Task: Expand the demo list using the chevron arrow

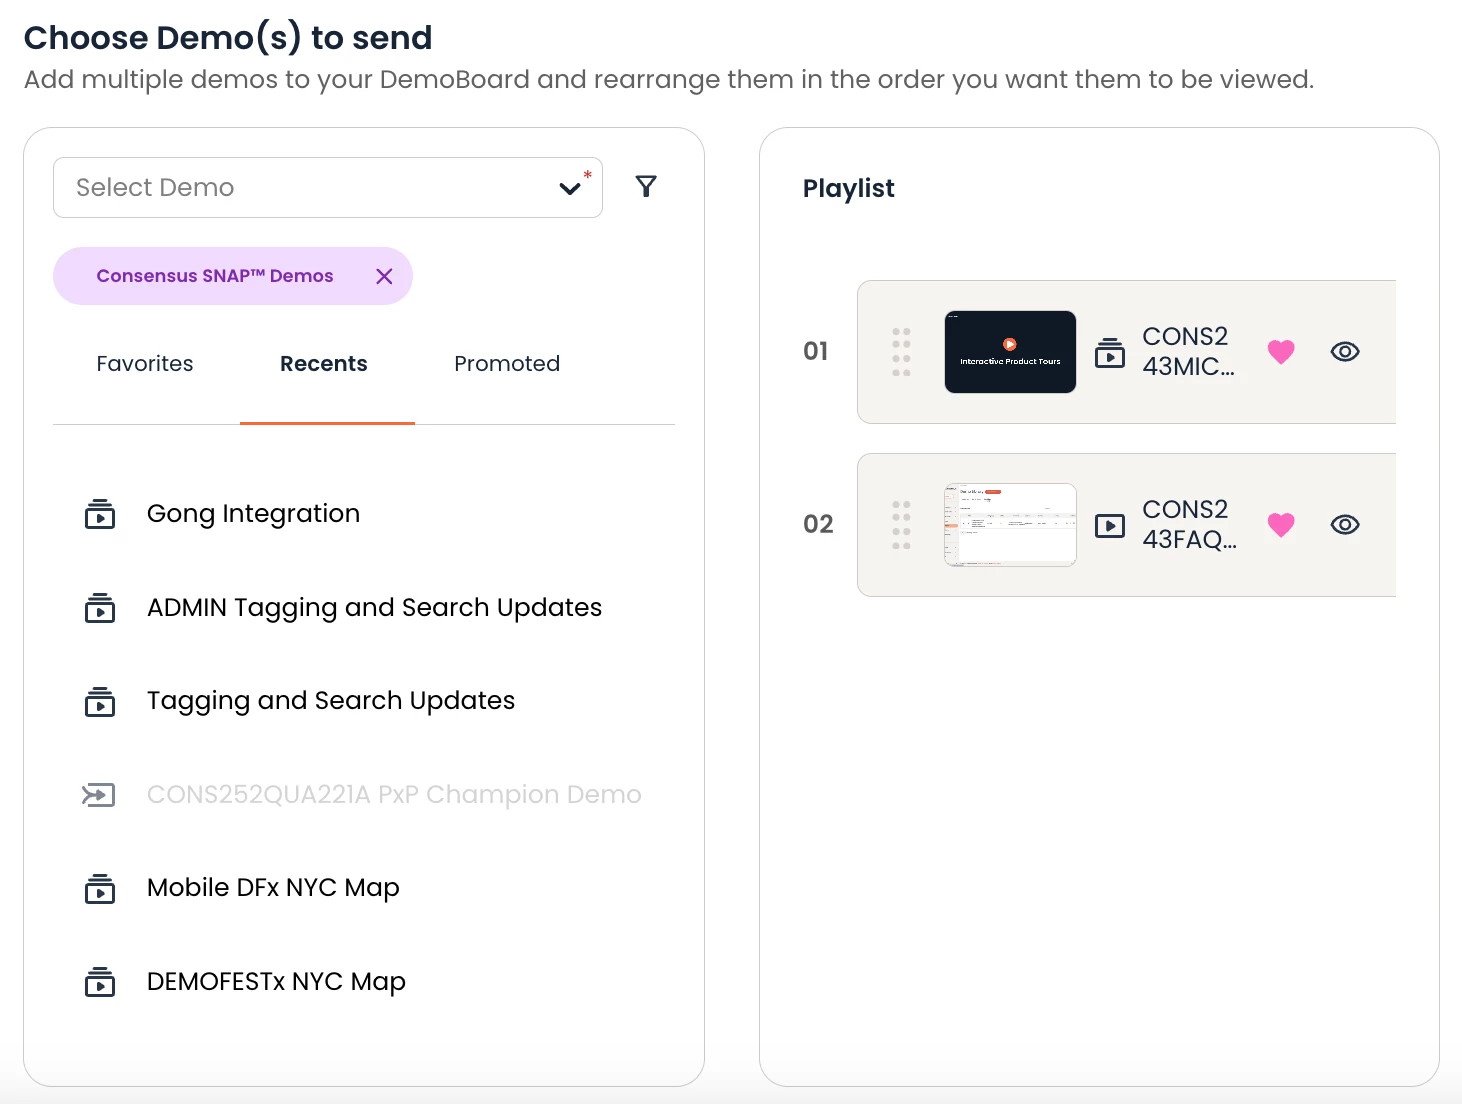Action: point(570,188)
